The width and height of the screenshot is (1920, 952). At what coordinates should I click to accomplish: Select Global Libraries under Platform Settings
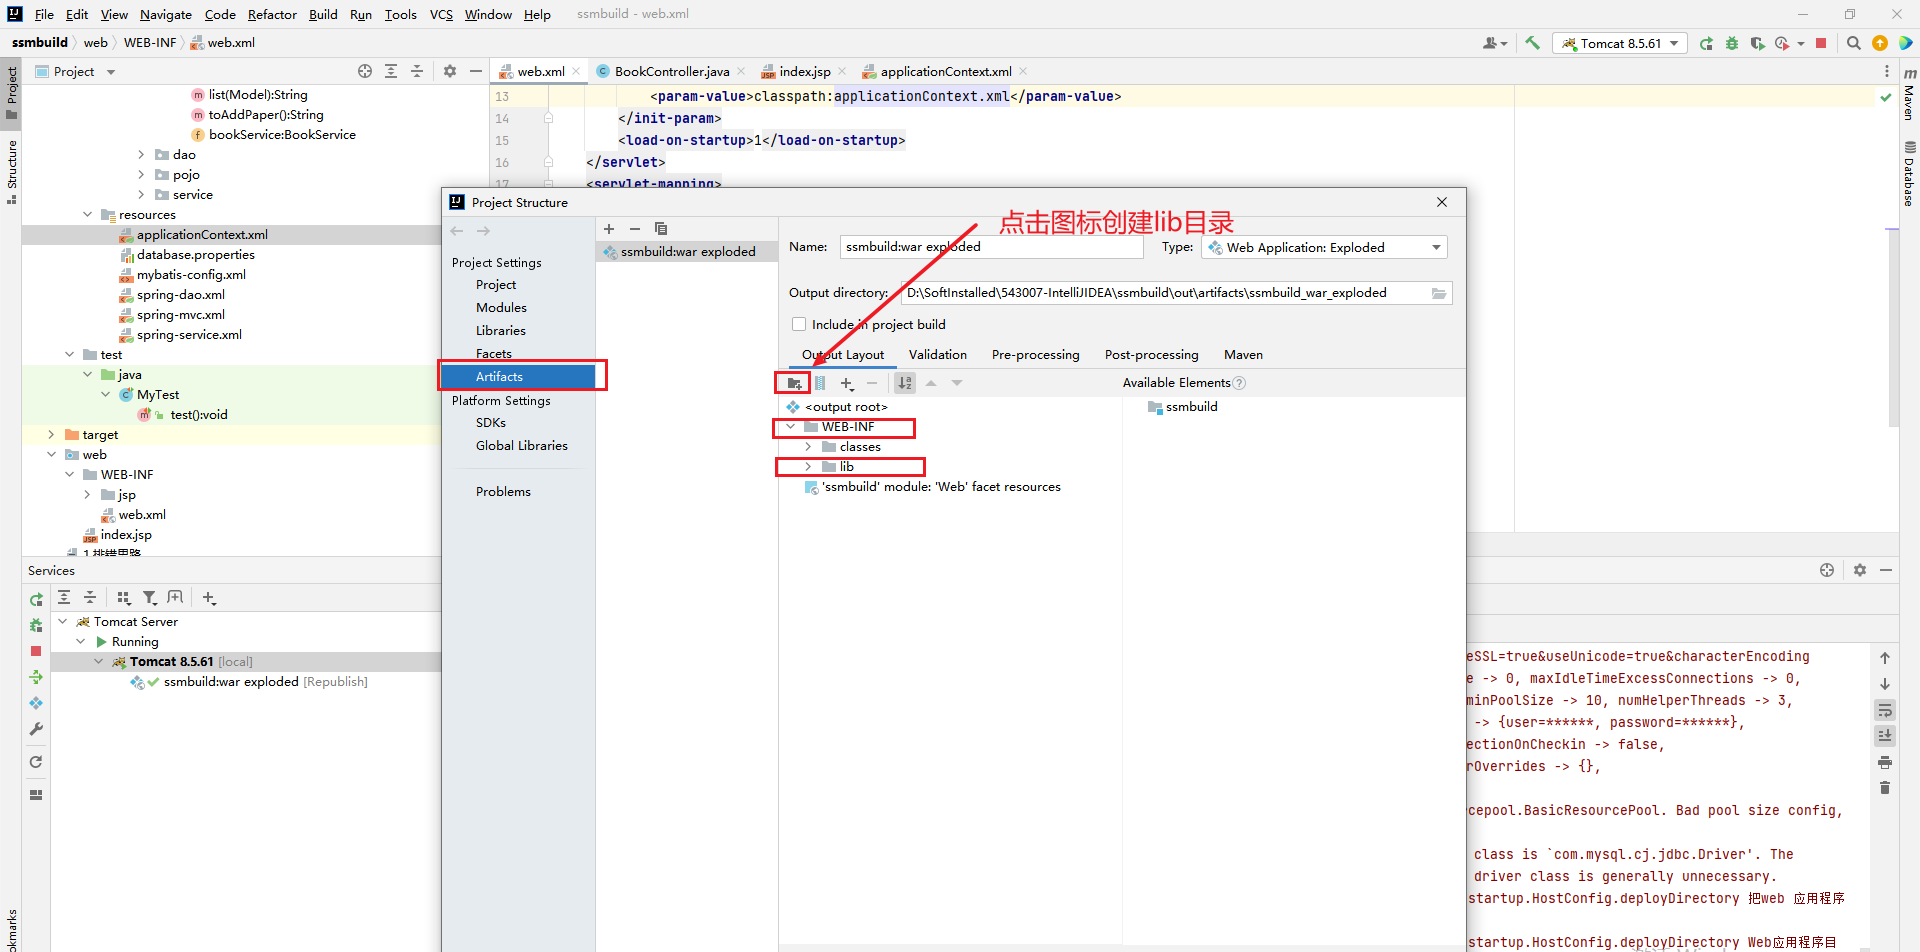click(522, 445)
